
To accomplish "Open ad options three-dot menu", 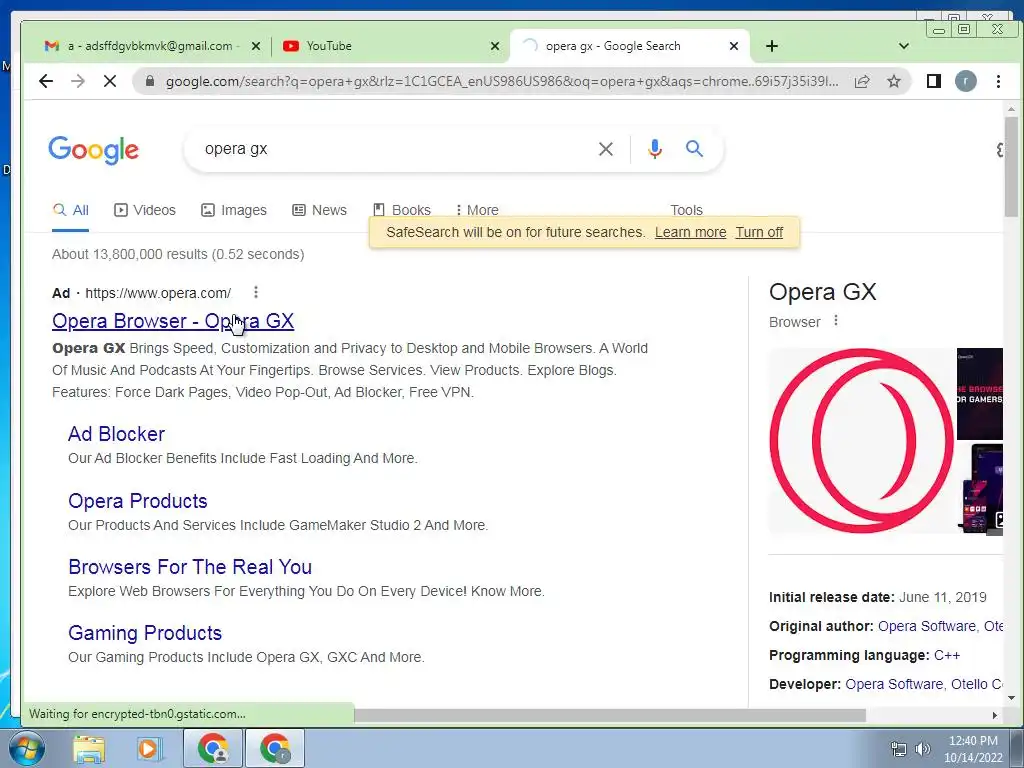I will click(256, 292).
